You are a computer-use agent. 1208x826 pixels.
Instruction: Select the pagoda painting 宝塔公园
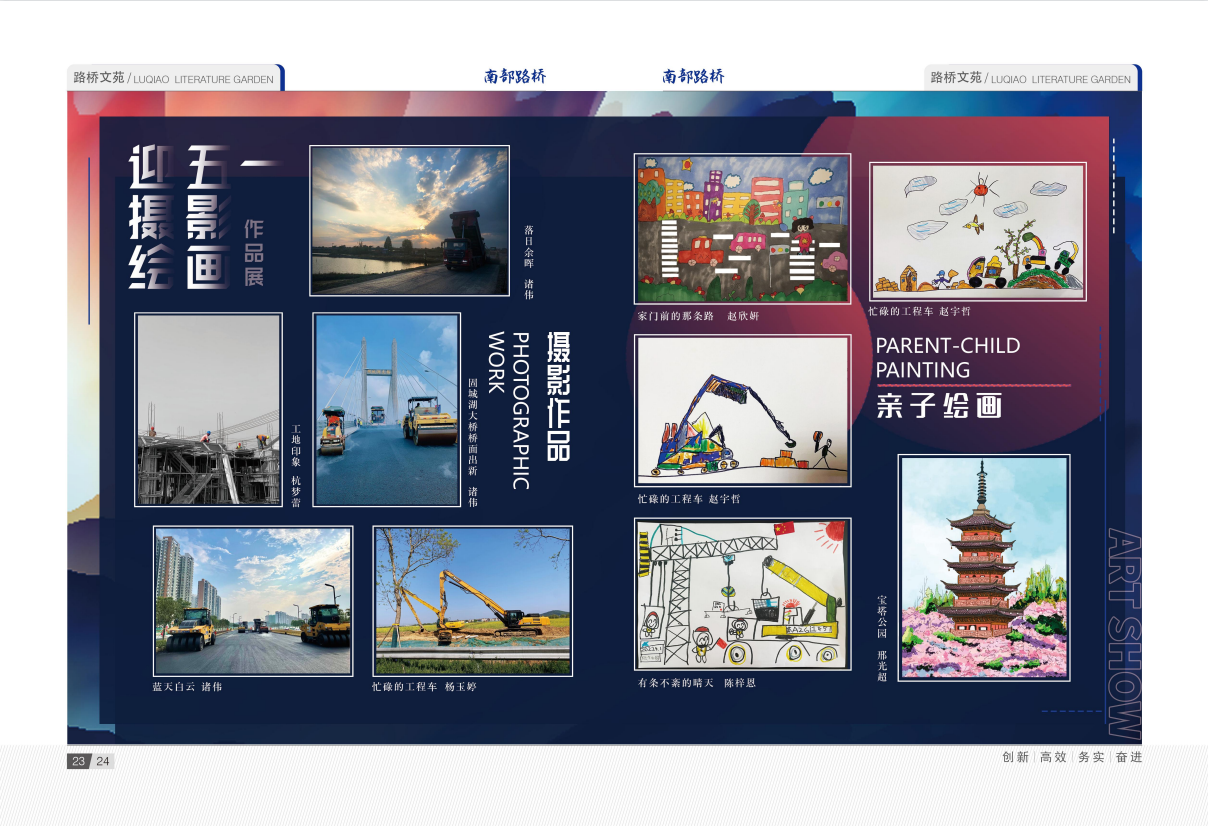984,568
